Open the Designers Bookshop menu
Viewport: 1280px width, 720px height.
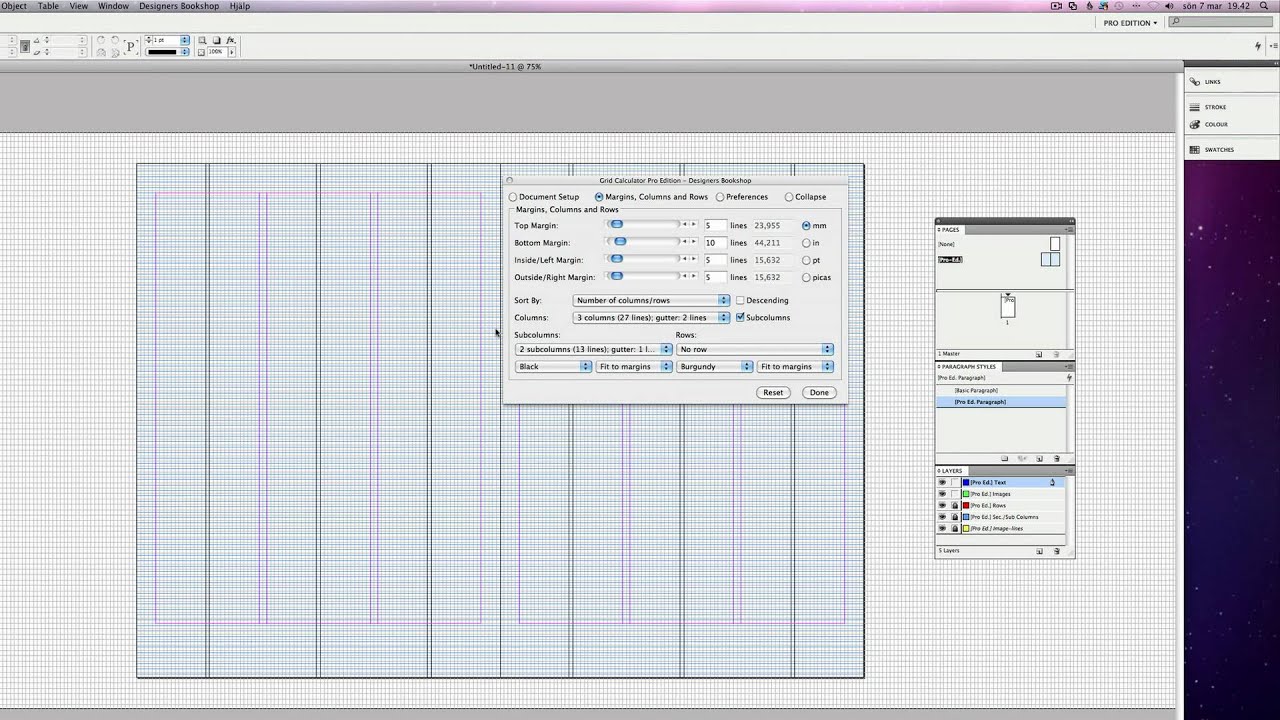[x=179, y=6]
